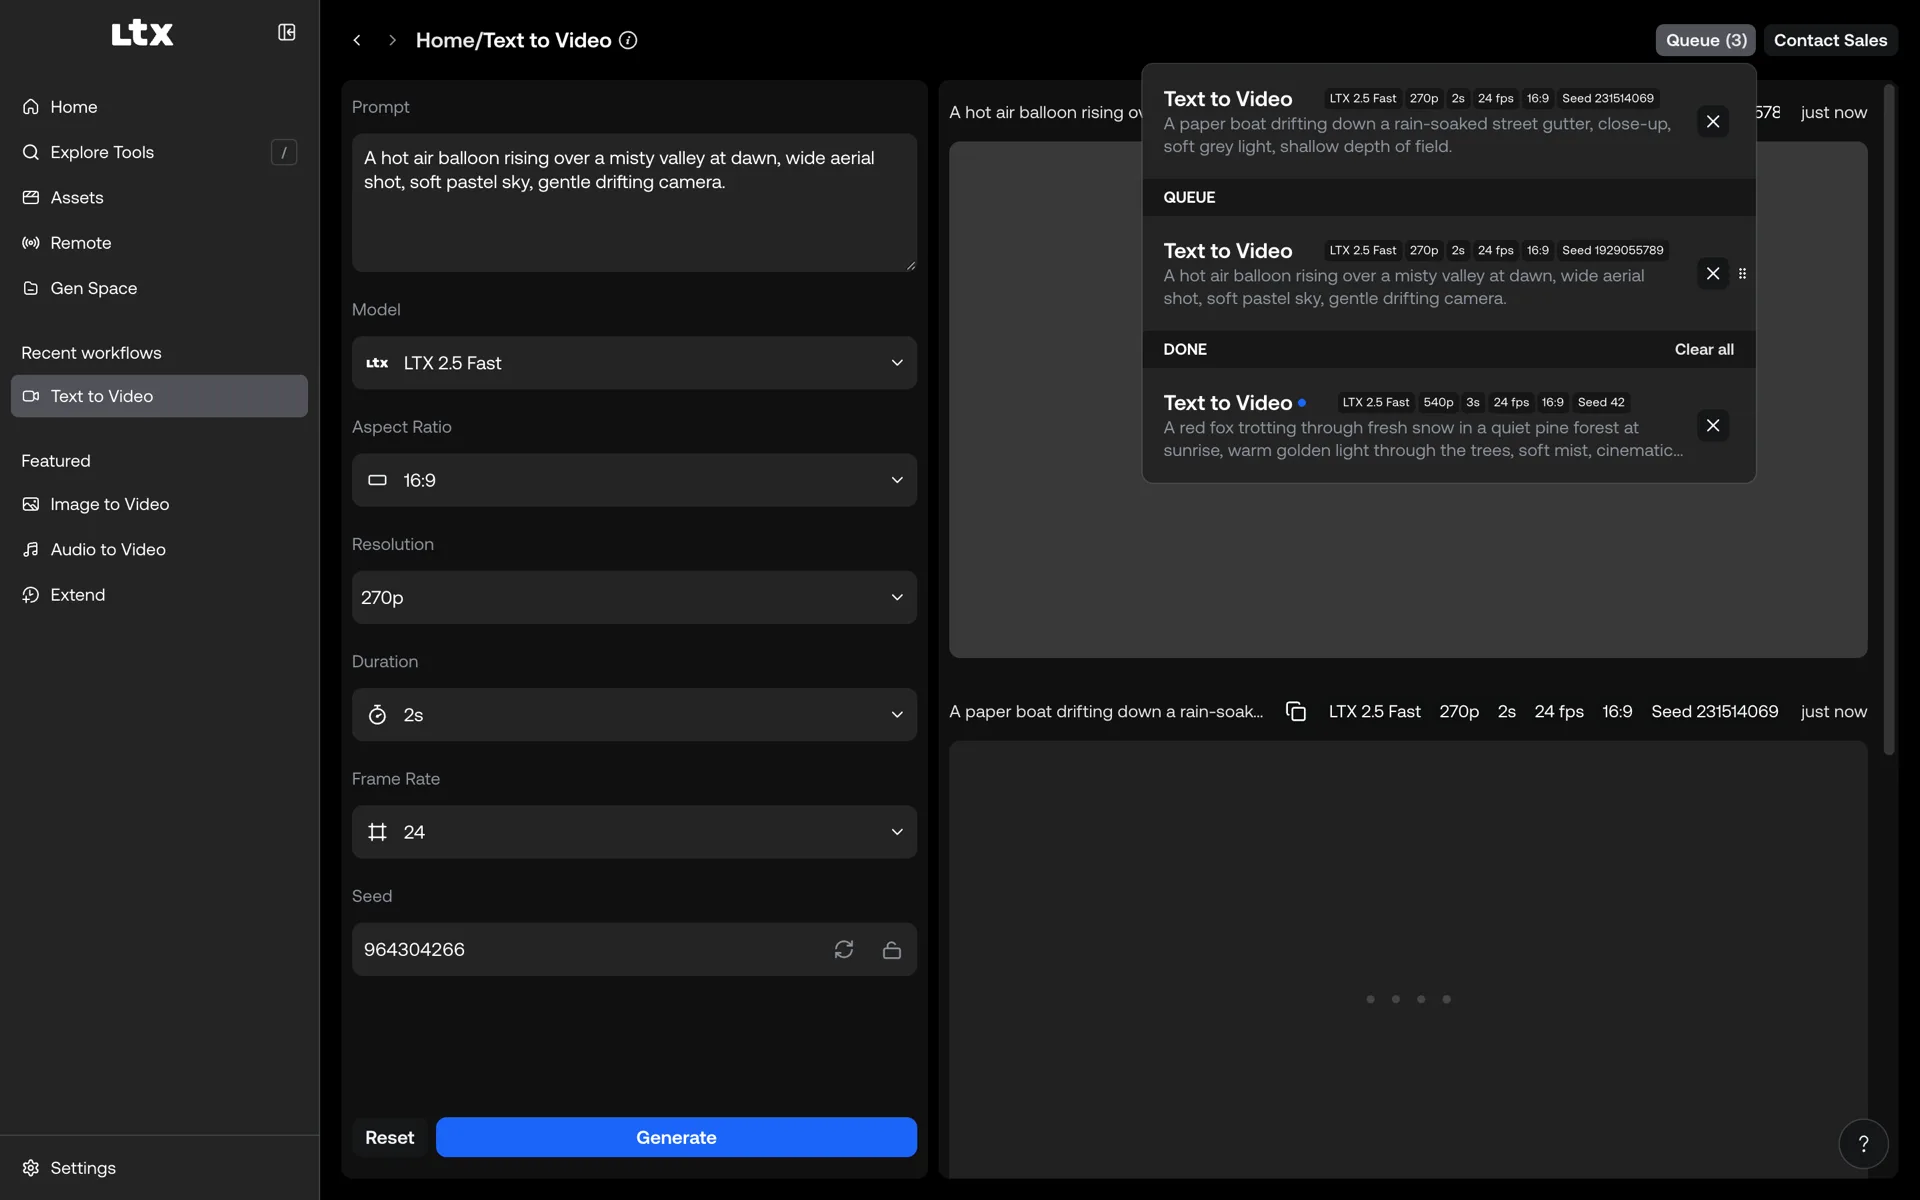Click the results panel vertical scrollbar
The image size is (1920, 1200).
[1888, 420]
